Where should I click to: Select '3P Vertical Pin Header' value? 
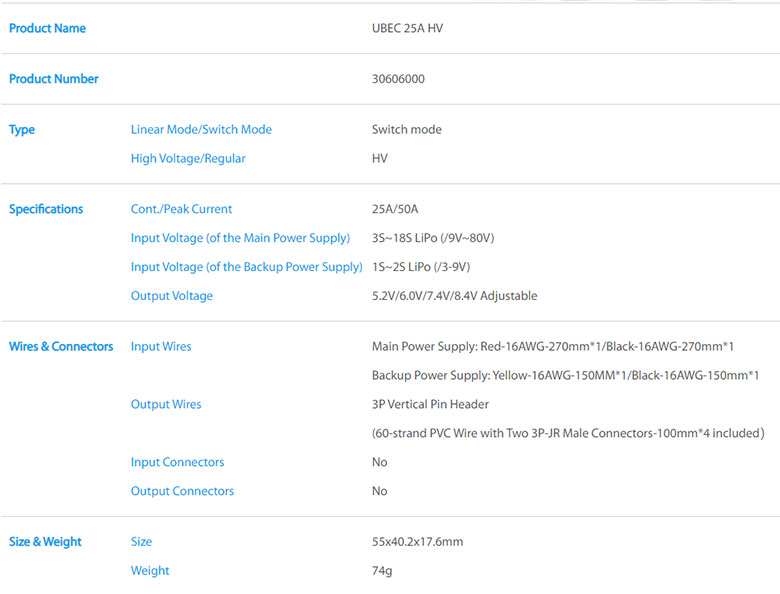(x=430, y=404)
